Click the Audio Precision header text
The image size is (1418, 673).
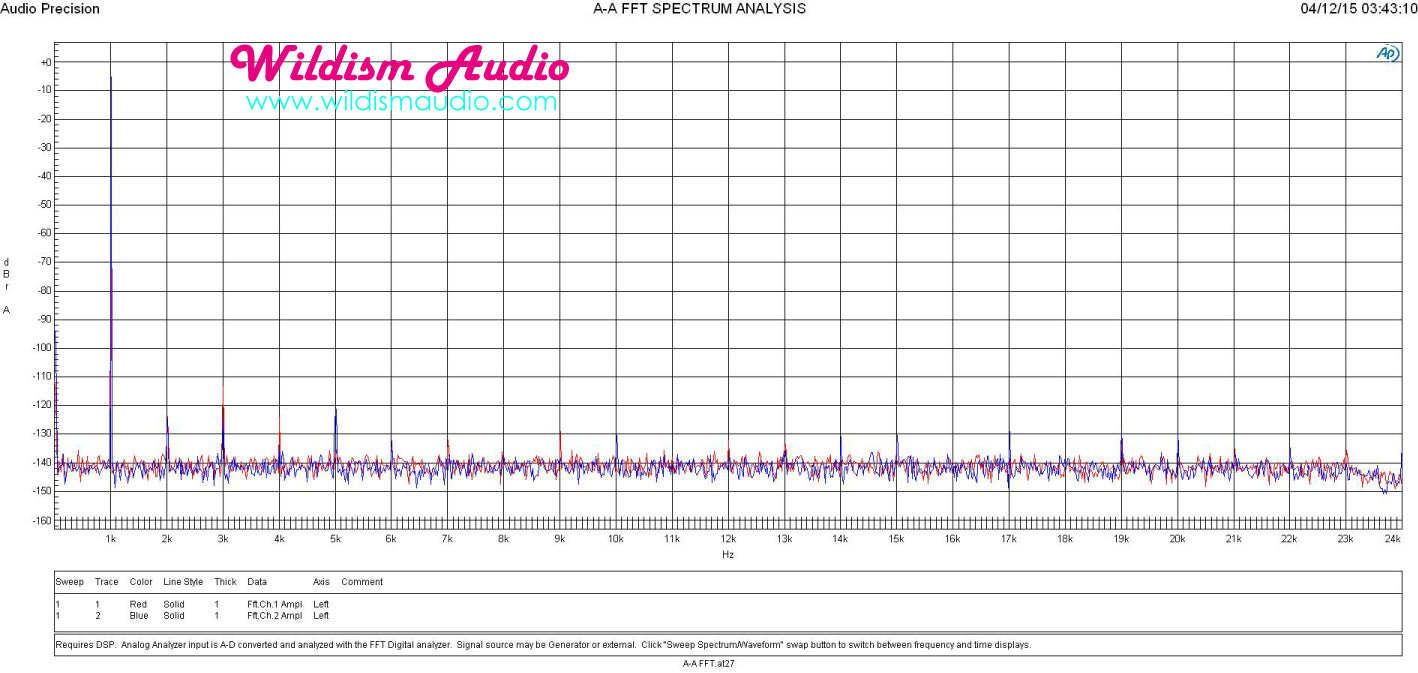pyautogui.click(x=50, y=9)
